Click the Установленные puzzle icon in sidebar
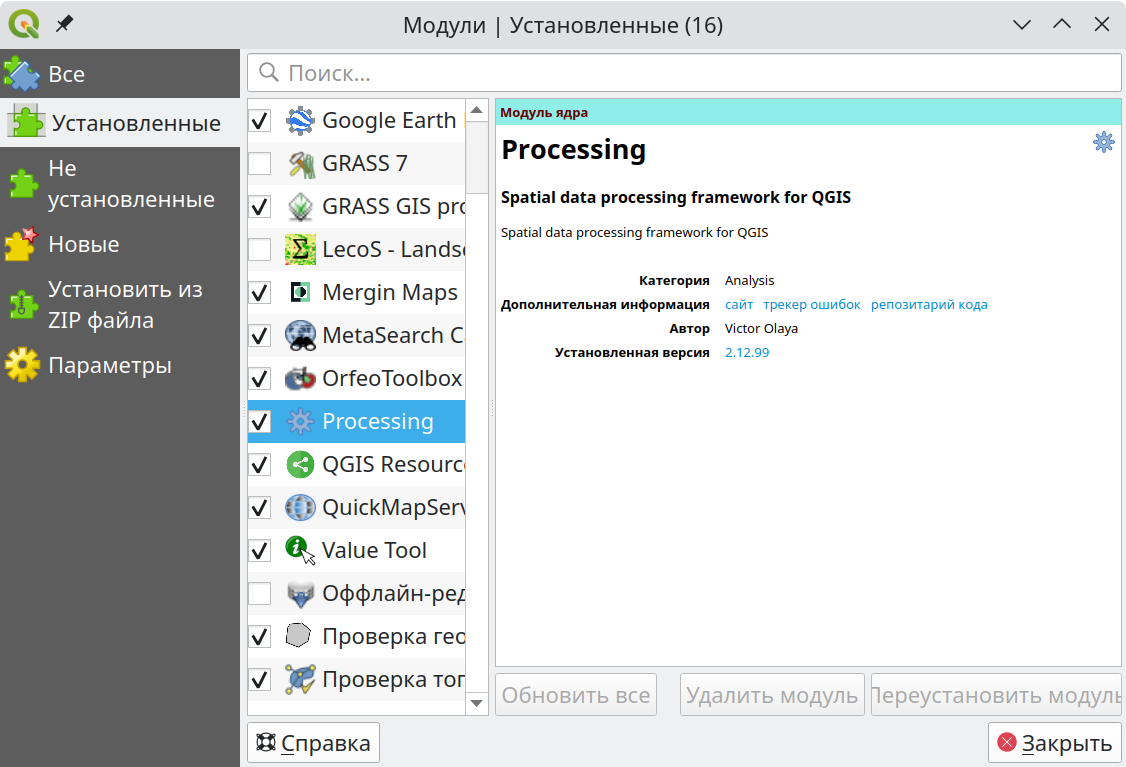 [26, 123]
